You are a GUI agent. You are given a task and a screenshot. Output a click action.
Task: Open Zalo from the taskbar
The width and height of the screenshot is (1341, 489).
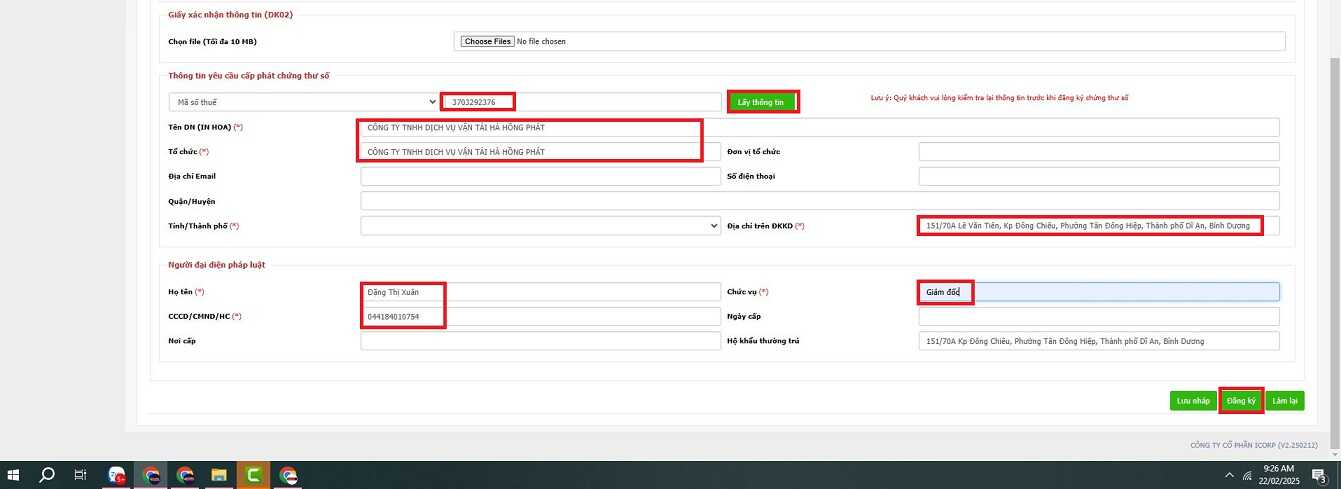click(x=118, y=476)
